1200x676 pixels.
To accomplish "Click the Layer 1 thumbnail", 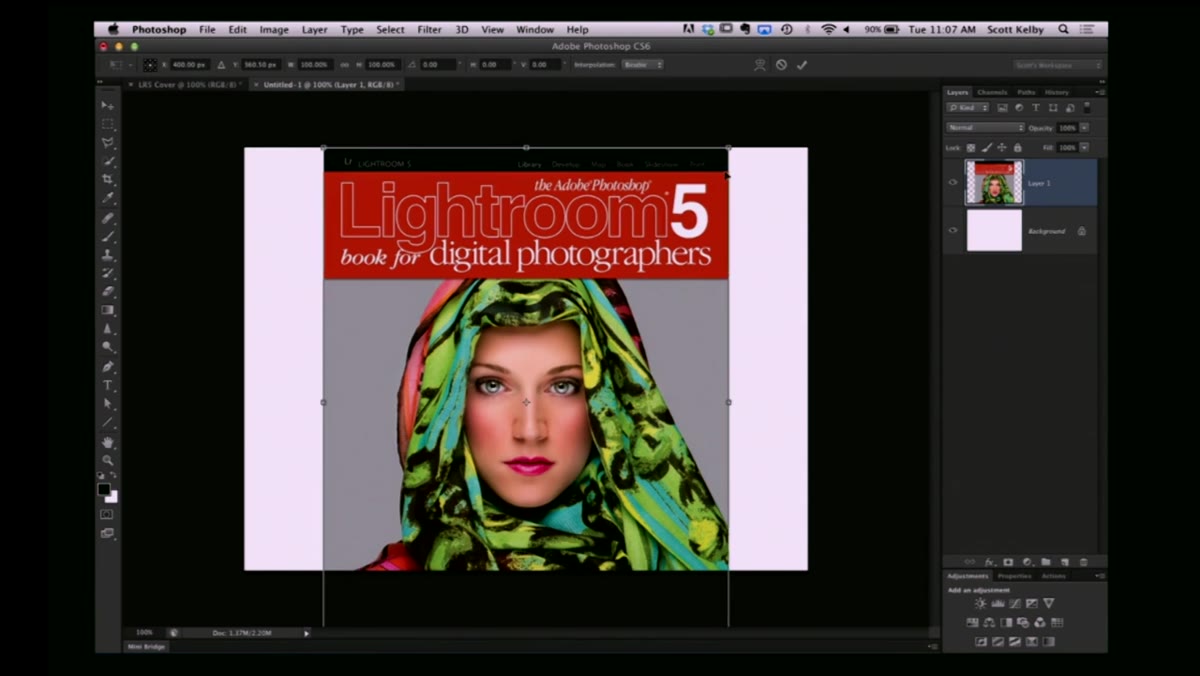I will tap(994, 182).
